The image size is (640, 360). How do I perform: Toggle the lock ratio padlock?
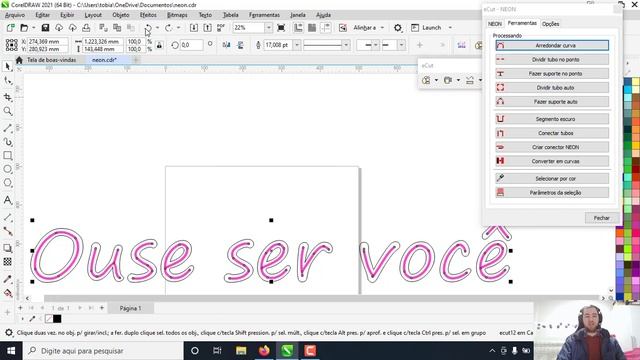point(159,45)
